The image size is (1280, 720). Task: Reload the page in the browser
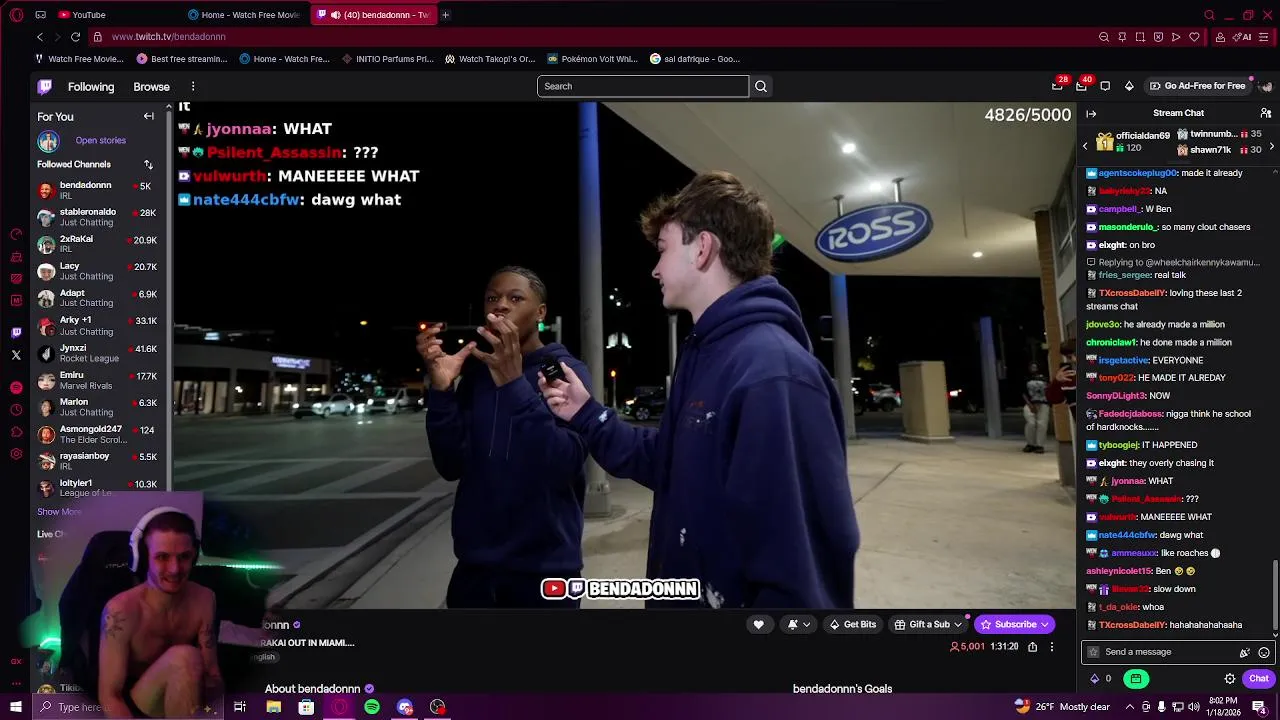75,37
